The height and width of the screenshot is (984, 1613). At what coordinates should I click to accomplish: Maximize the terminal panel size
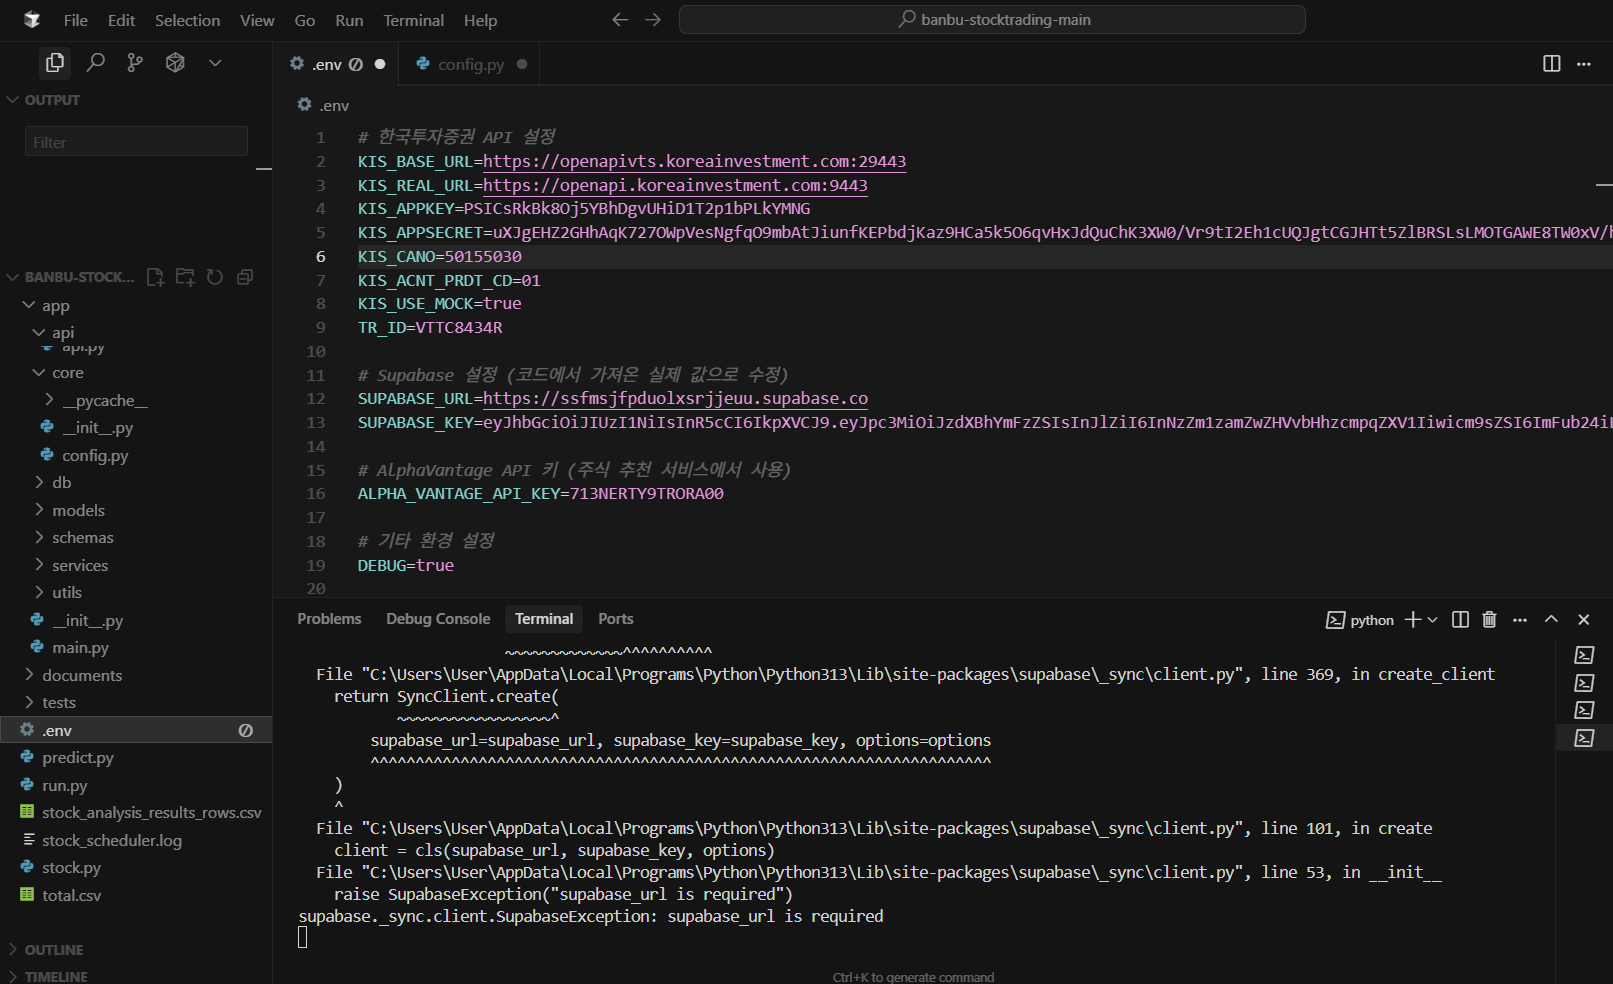coord(1551,620)
